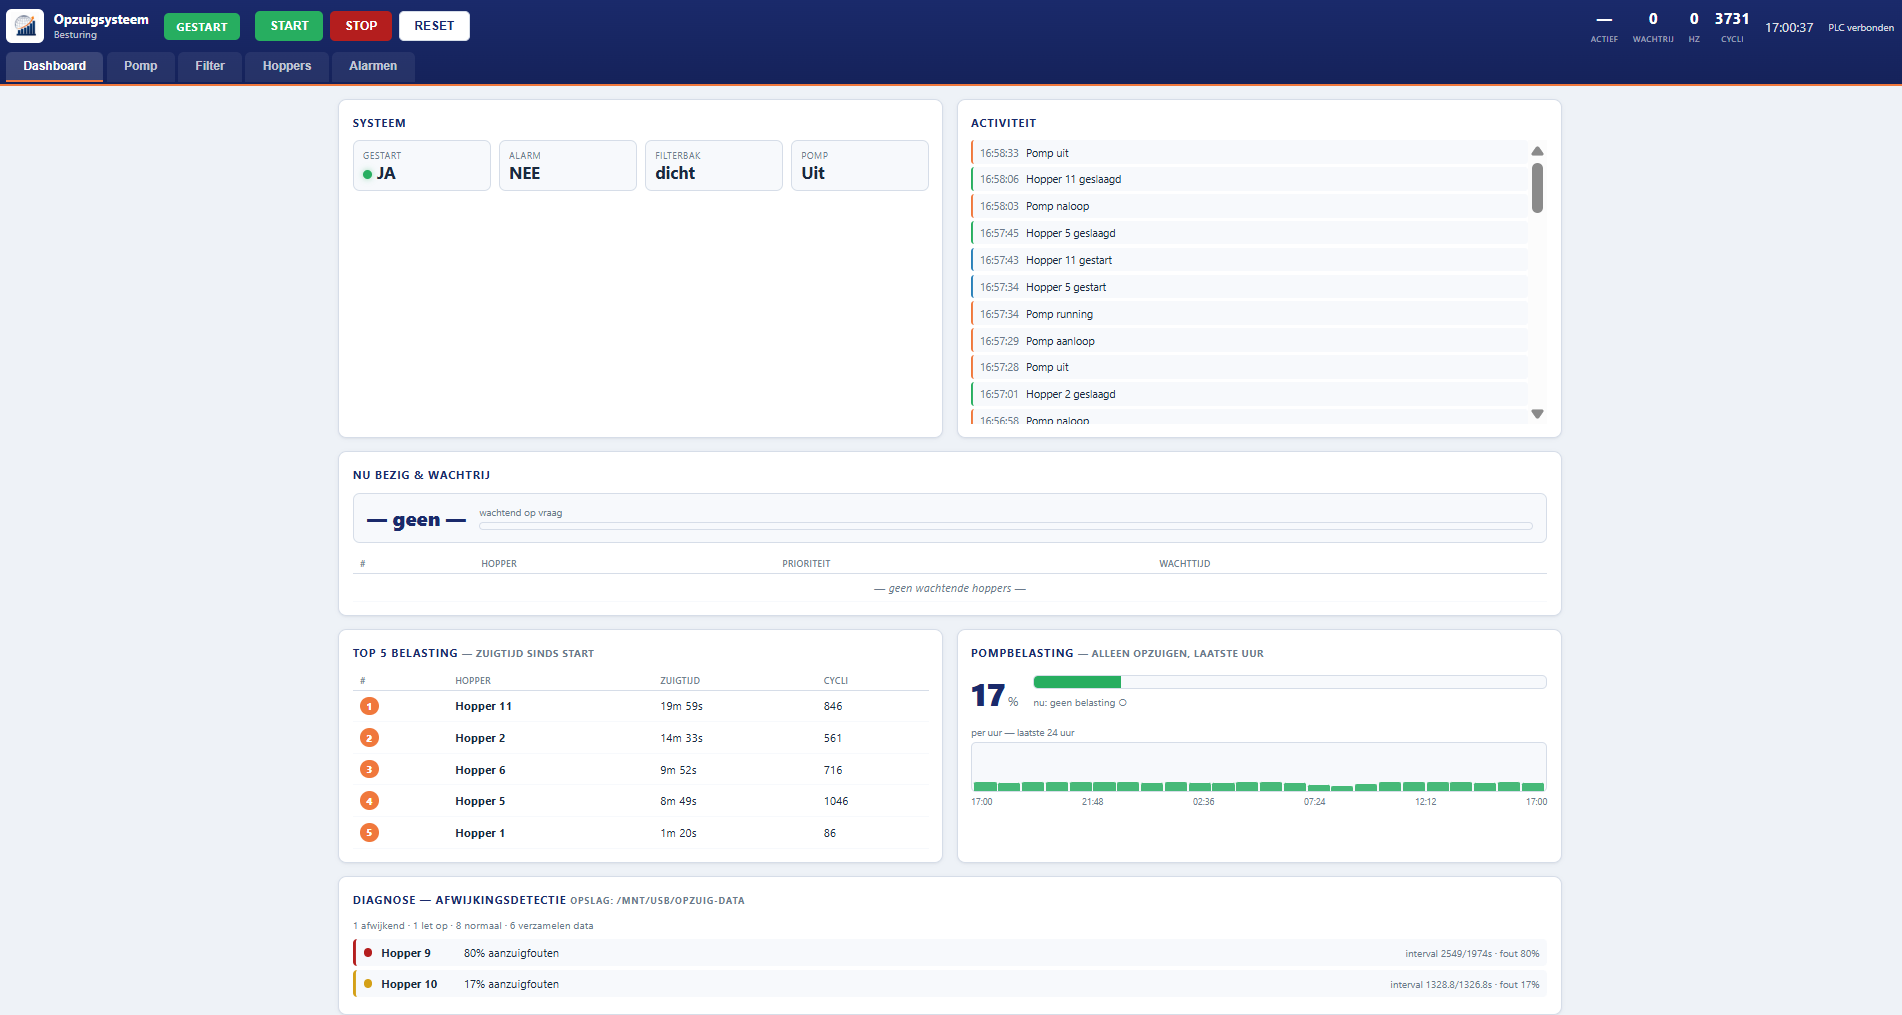Screen dimensions: 1902x1015
Task: Click the activity list scroll-down arrow
Action: pos(1537,413)
